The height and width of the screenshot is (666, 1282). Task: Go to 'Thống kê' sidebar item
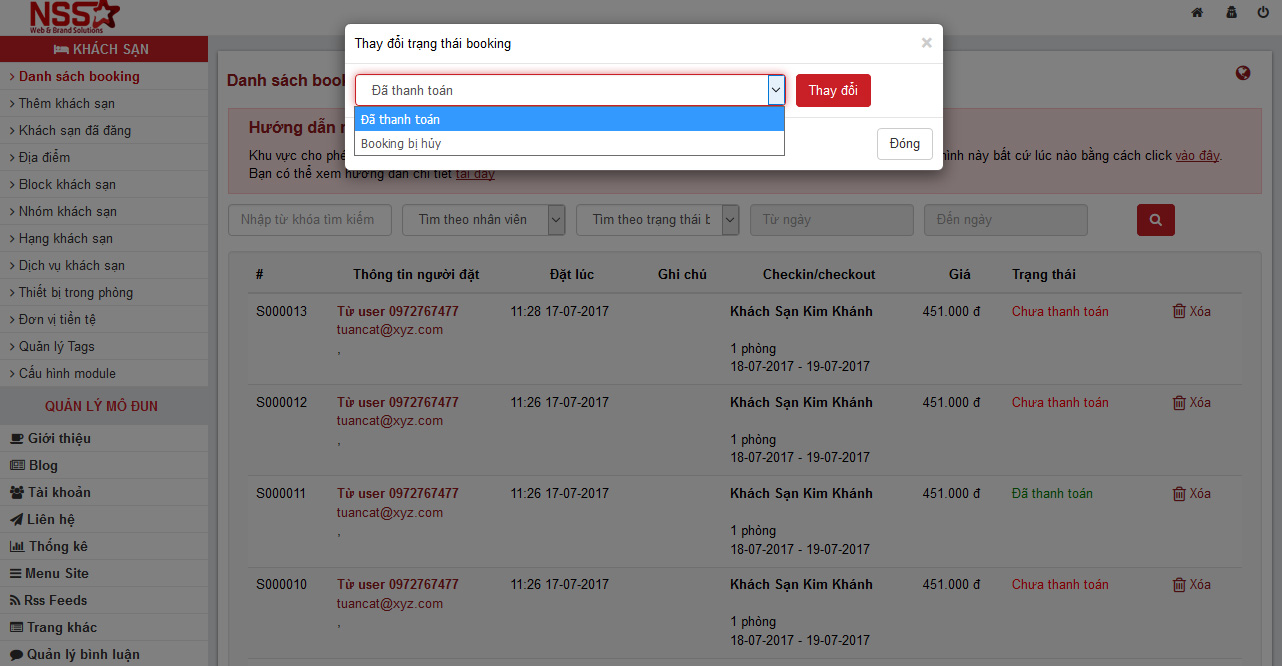click(x=58, y=546)
